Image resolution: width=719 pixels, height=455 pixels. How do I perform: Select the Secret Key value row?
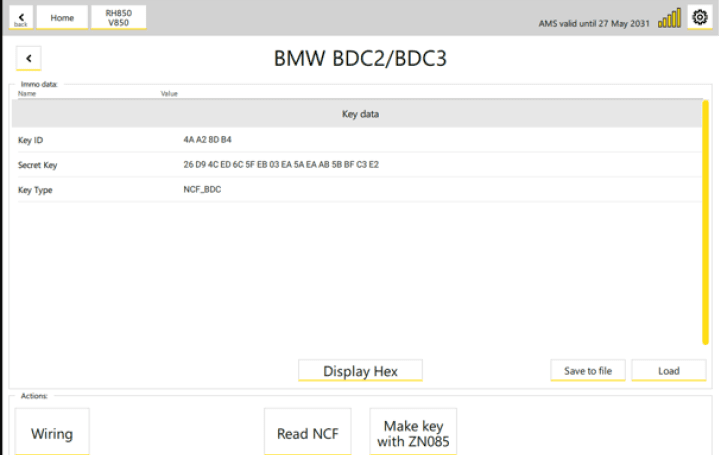[x=360, y=165]
